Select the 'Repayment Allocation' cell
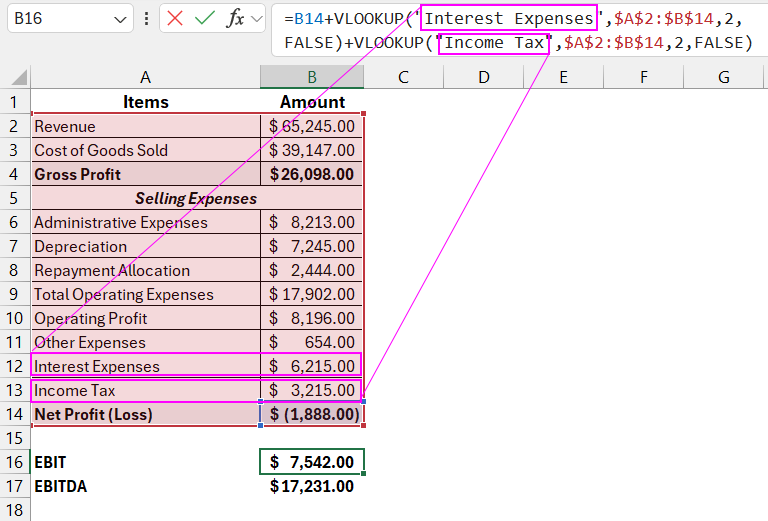The height and width of the screenshot is (521, 768). [x=145, y=270]
